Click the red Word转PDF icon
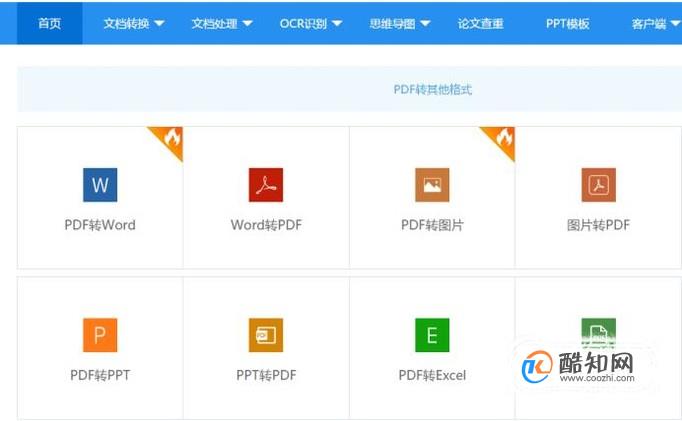The image size is (682, 421). pyautogui.click(x=266, y=185)
